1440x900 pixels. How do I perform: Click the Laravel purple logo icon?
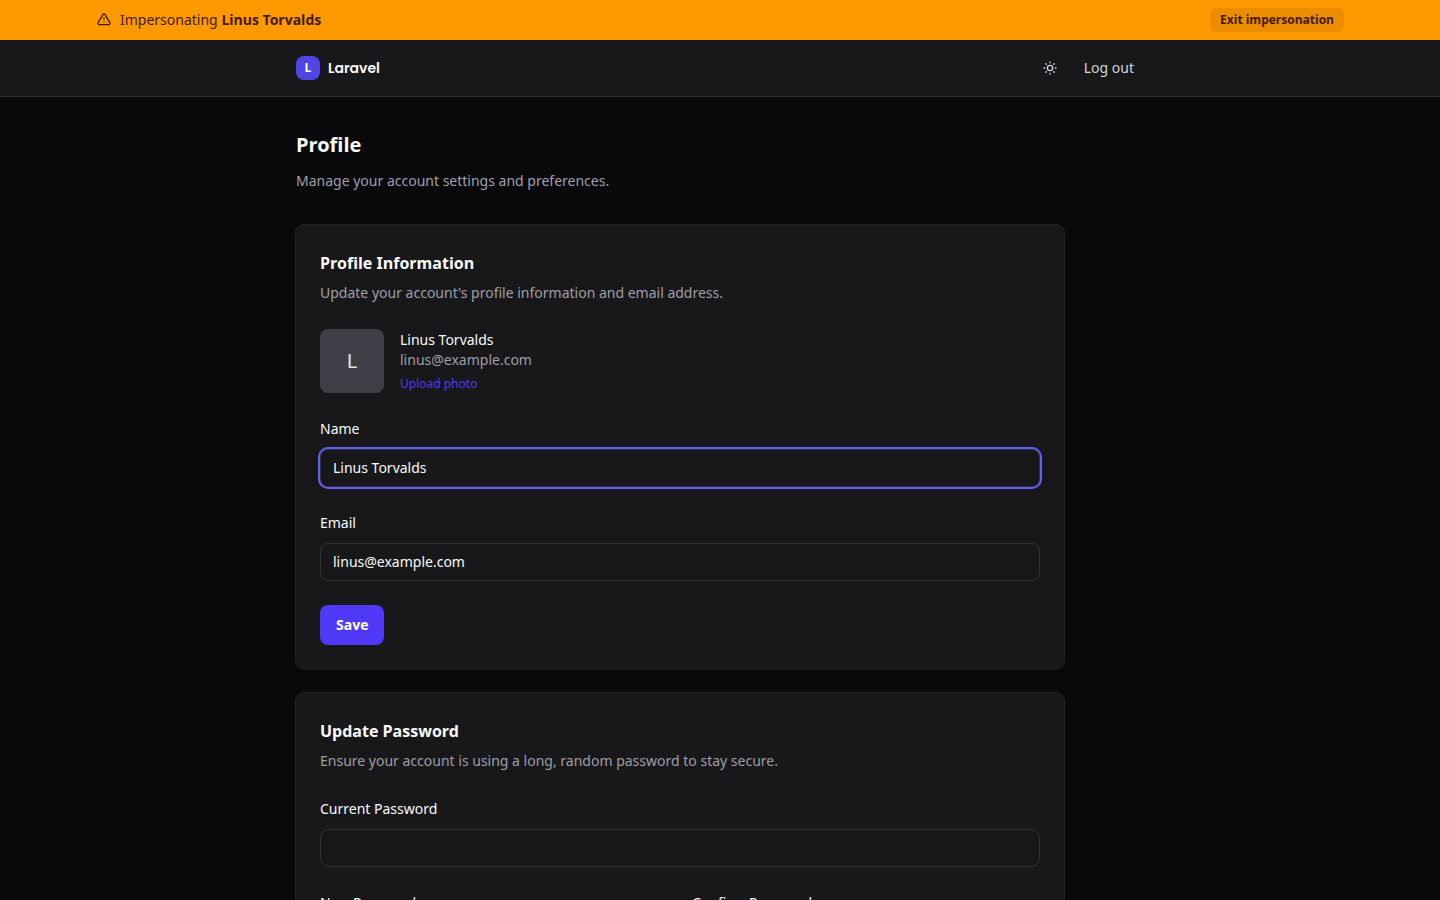tap(308, 68)
